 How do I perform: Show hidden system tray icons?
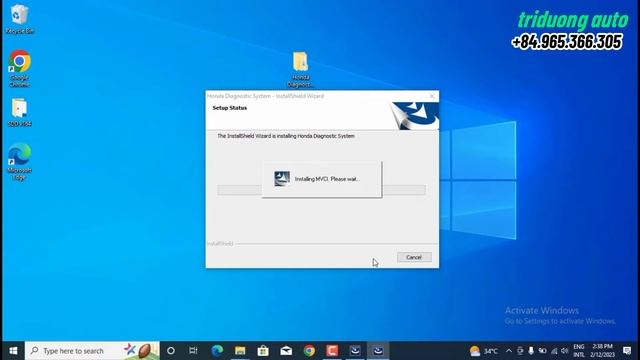[x=509, y=351]
